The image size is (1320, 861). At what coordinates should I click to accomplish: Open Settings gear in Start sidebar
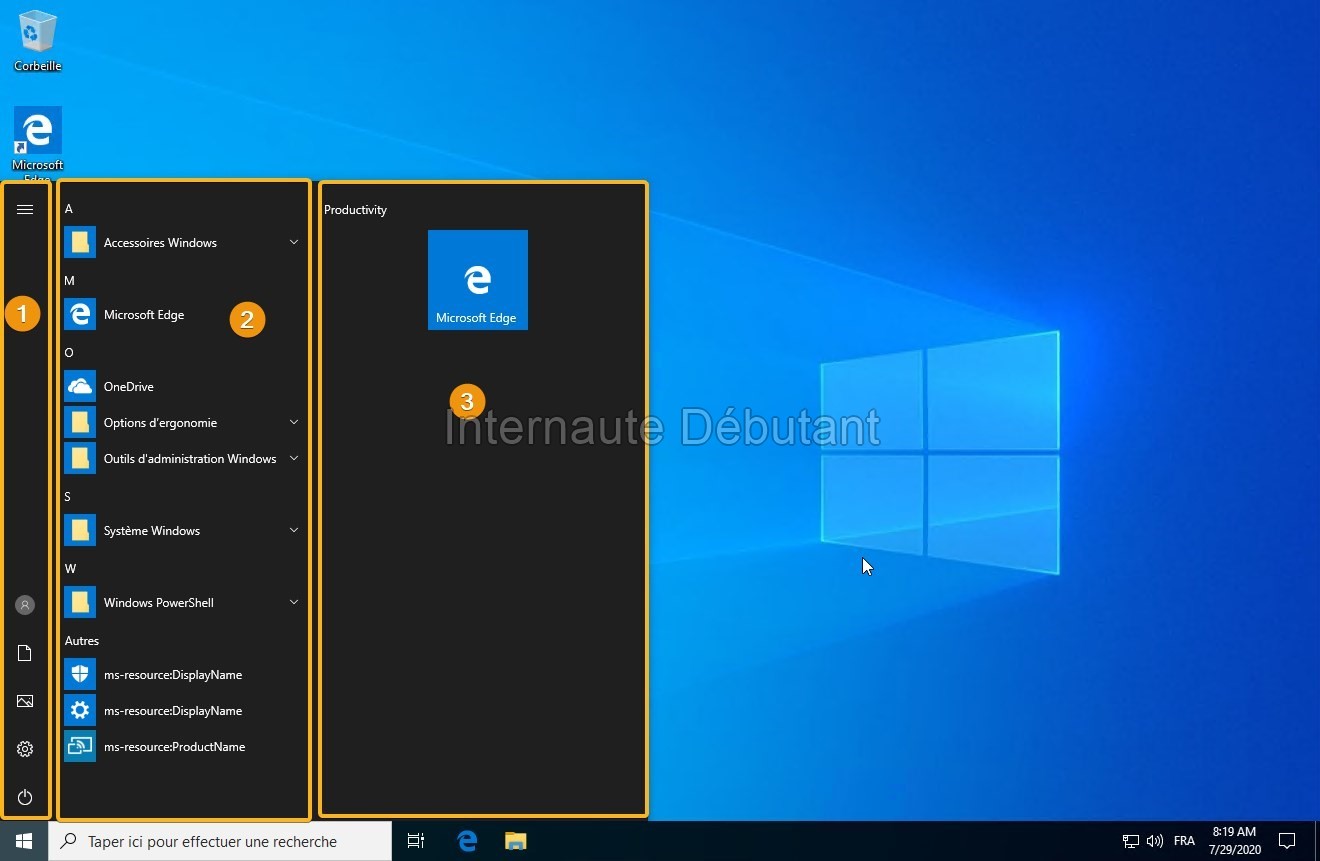pos(25,749)
